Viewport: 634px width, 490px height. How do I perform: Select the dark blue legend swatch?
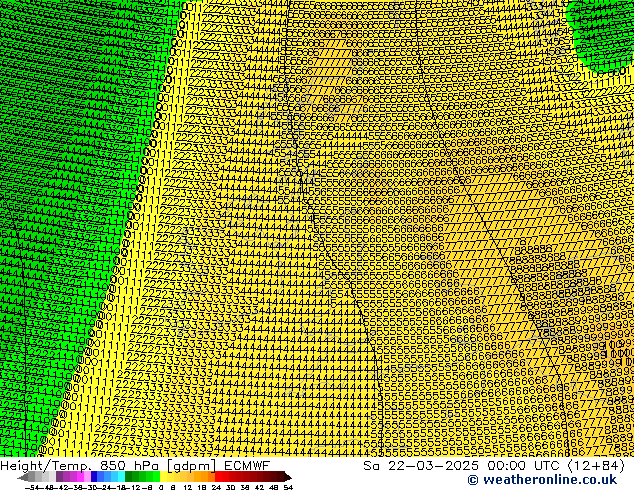94,477
